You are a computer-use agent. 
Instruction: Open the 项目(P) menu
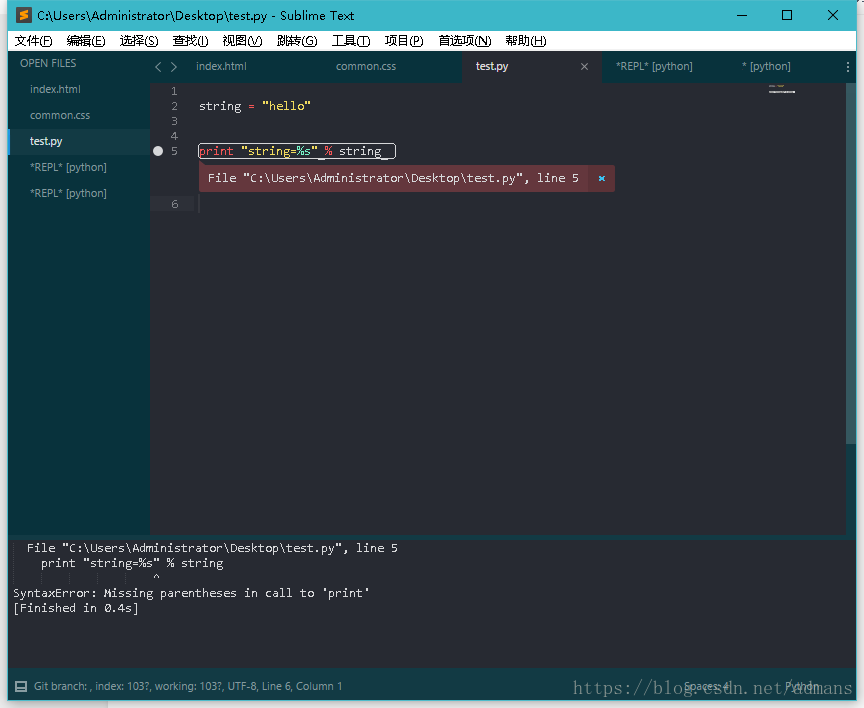click(403, 41)
